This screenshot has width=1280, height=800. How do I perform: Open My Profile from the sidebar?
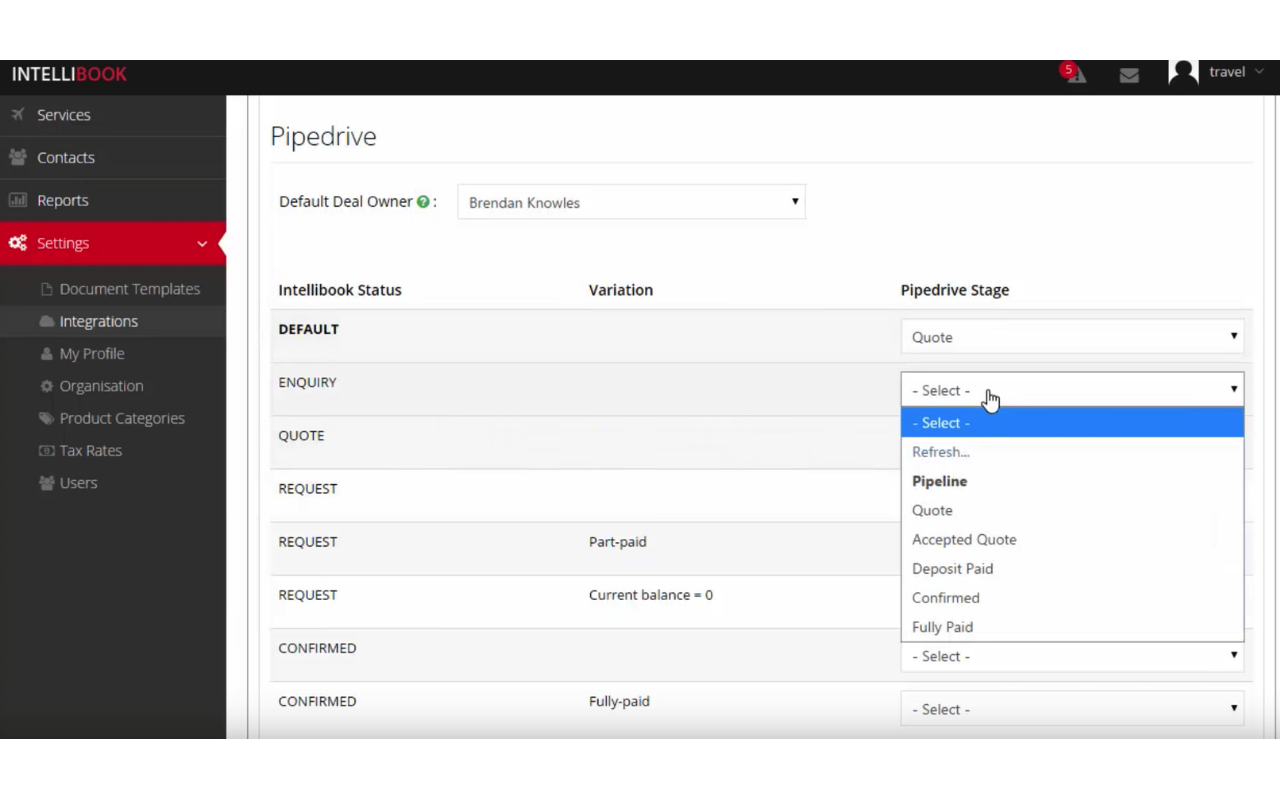click(x=91, y=353)
